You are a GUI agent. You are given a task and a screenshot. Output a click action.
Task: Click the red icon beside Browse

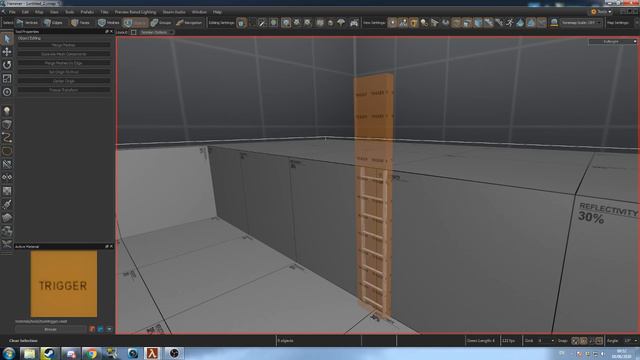pyautogui.click(x=92, y=329)
